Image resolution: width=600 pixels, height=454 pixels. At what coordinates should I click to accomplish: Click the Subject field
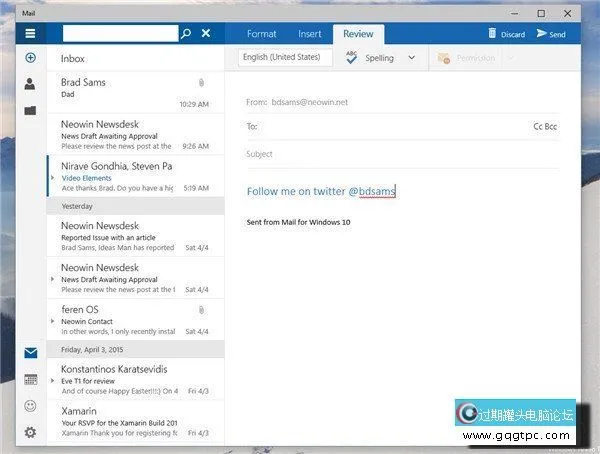400,154
